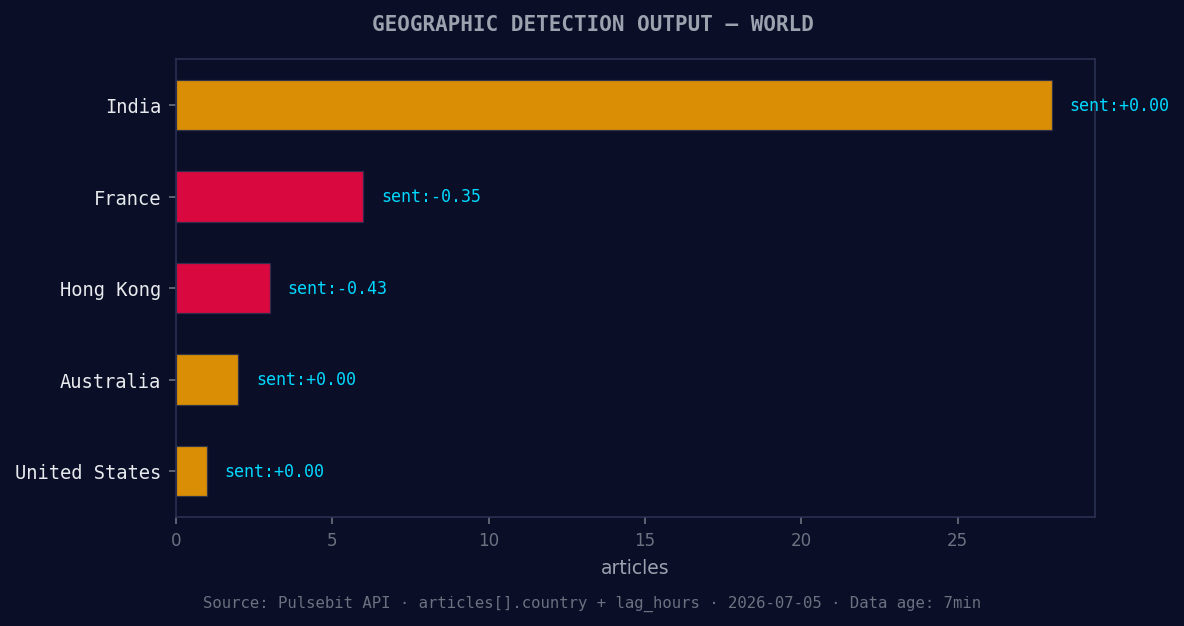
Task: Click the sent:-0.35 annotation
Action: (x=431, y=196)
